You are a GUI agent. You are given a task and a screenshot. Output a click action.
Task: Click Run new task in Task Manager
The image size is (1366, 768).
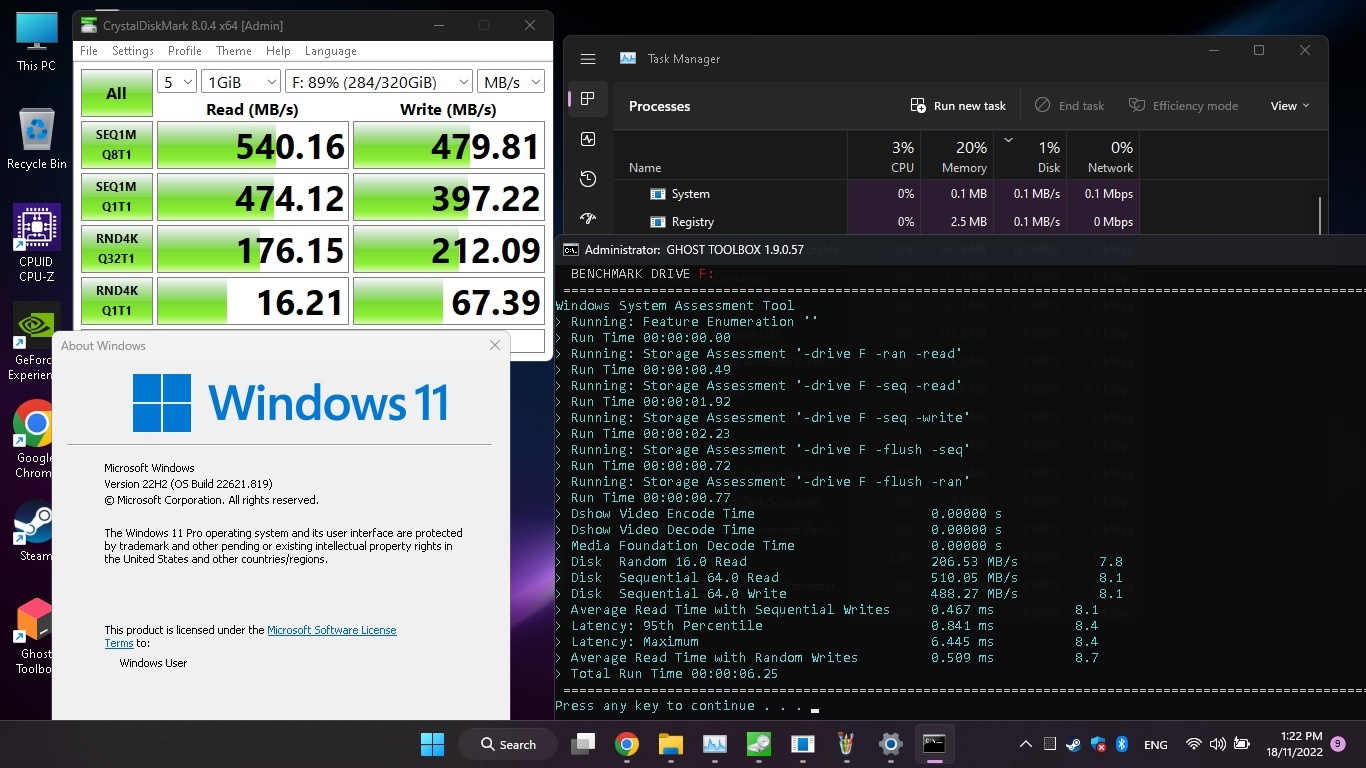(x=958, y=106)
